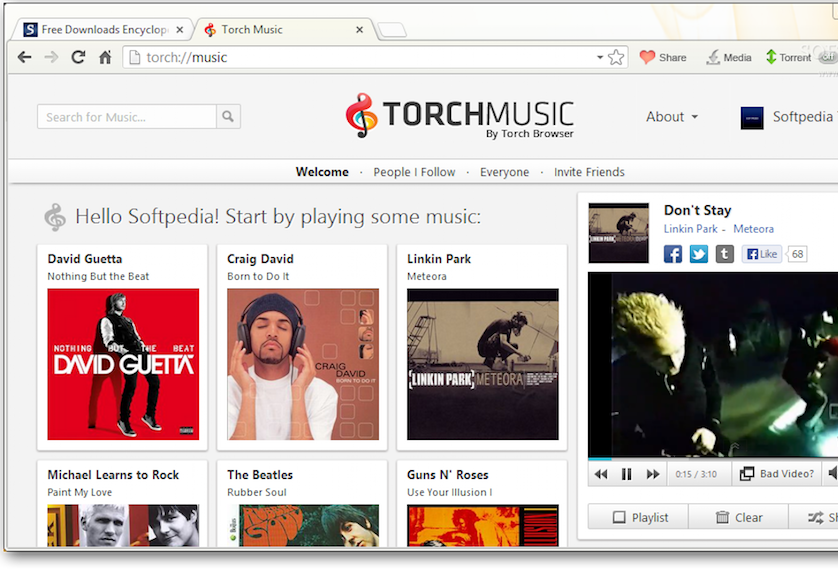Switch to Free Downloads Encyclopedia tab

pos(103,29)
